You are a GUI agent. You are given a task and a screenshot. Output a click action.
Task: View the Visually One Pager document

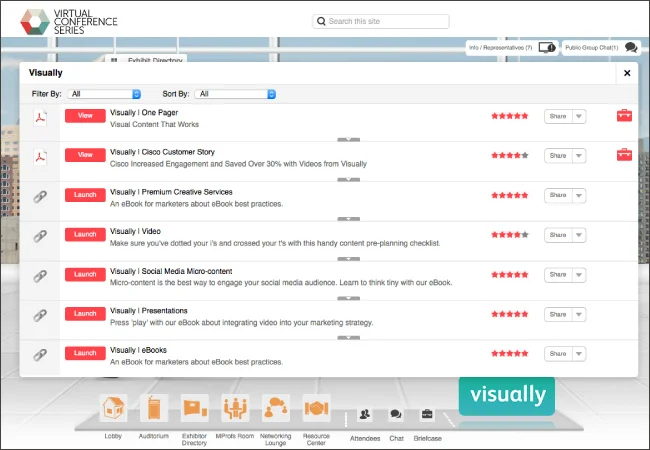[85, 116]
